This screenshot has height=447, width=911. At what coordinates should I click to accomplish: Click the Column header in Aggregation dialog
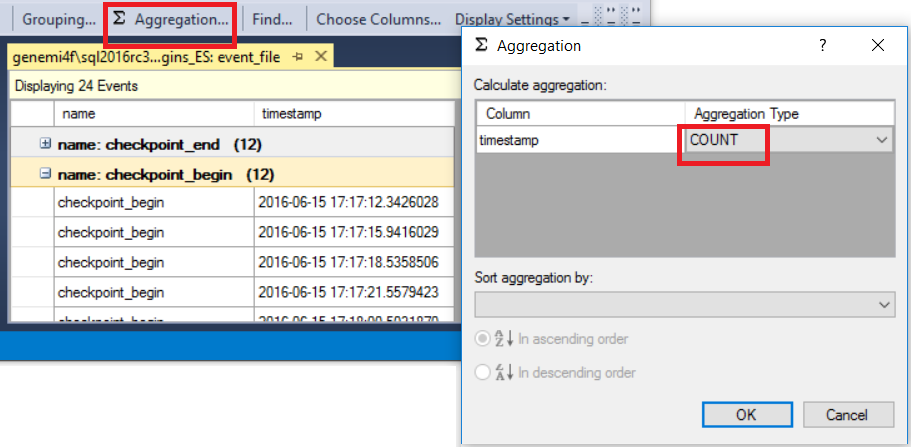(x=580, y=114)
